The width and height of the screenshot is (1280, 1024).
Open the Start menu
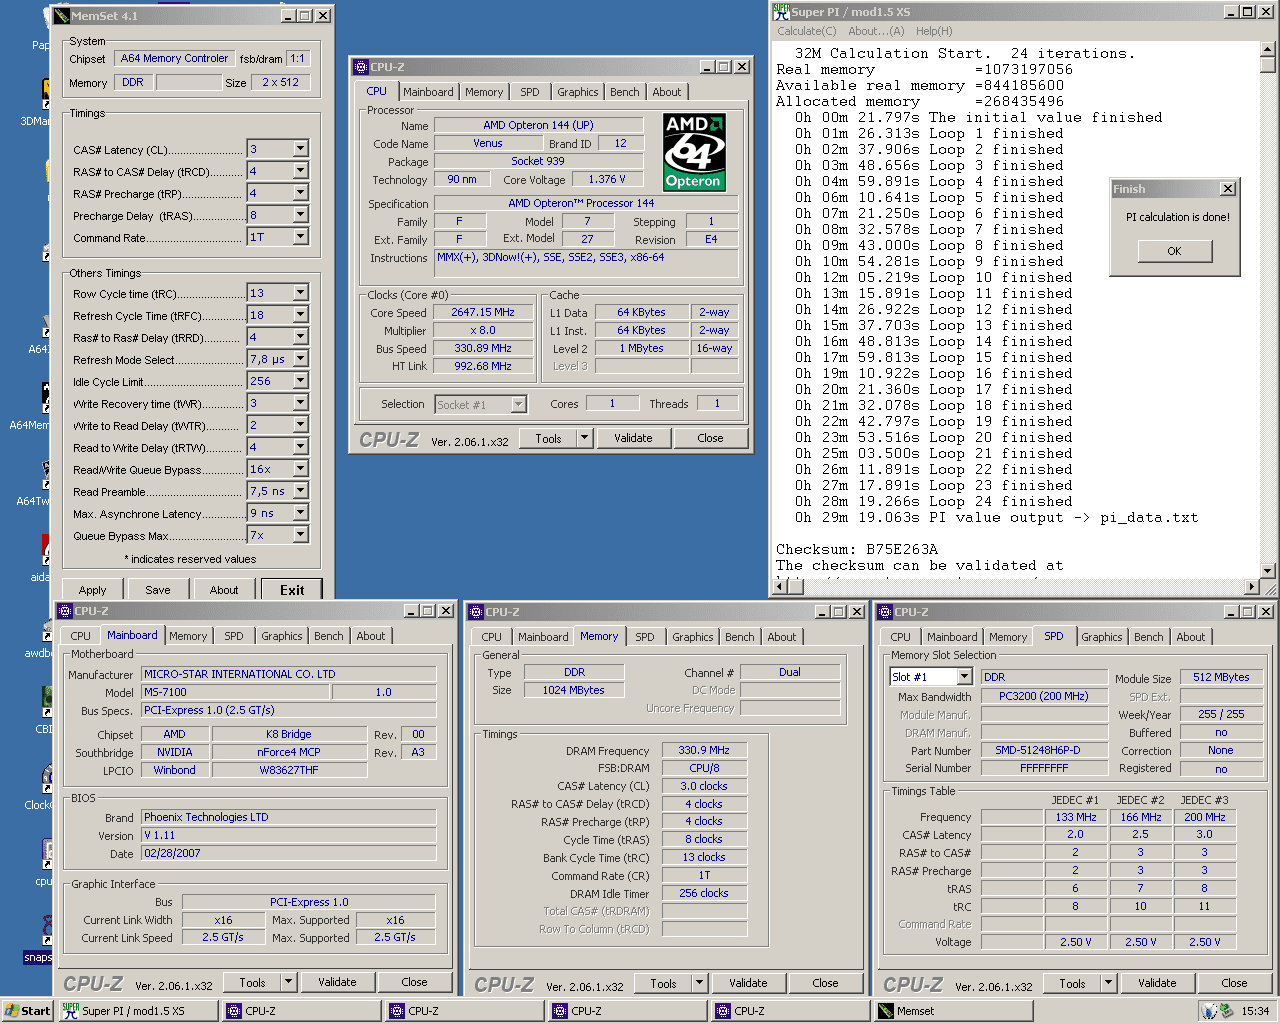coord(27,1011)
